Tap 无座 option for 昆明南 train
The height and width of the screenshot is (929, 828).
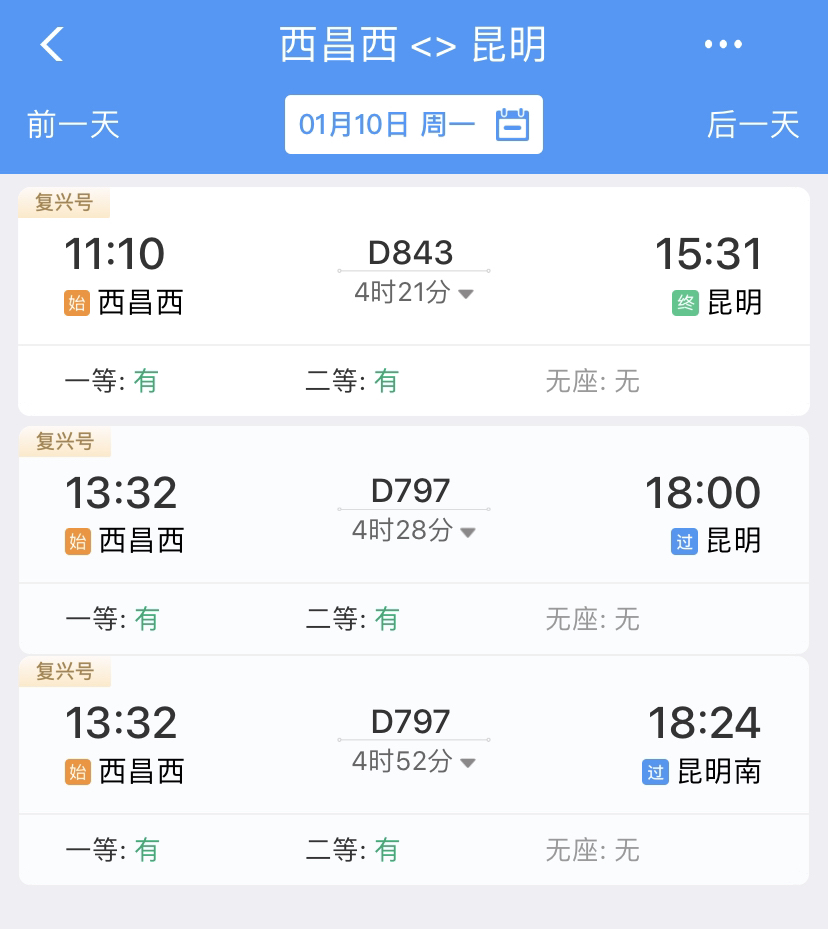click(x=592, y=850)
